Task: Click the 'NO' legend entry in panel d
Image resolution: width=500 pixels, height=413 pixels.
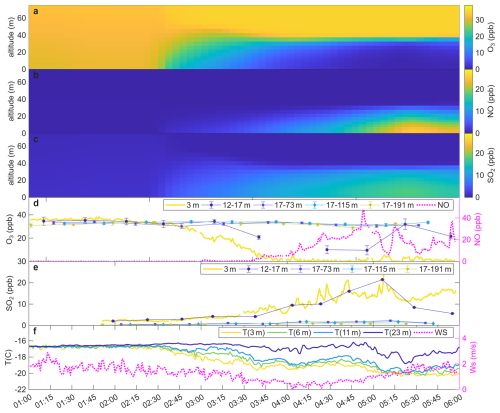Action: pos(433,205)
